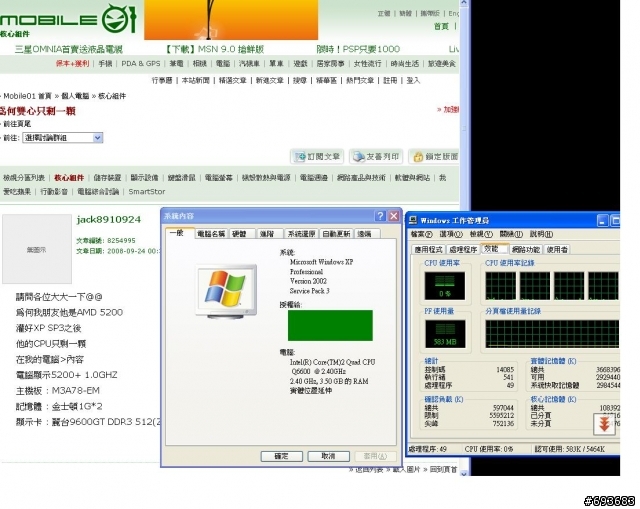
Task: Click the Mobile01 logo in the header
Action: point(68,18)
